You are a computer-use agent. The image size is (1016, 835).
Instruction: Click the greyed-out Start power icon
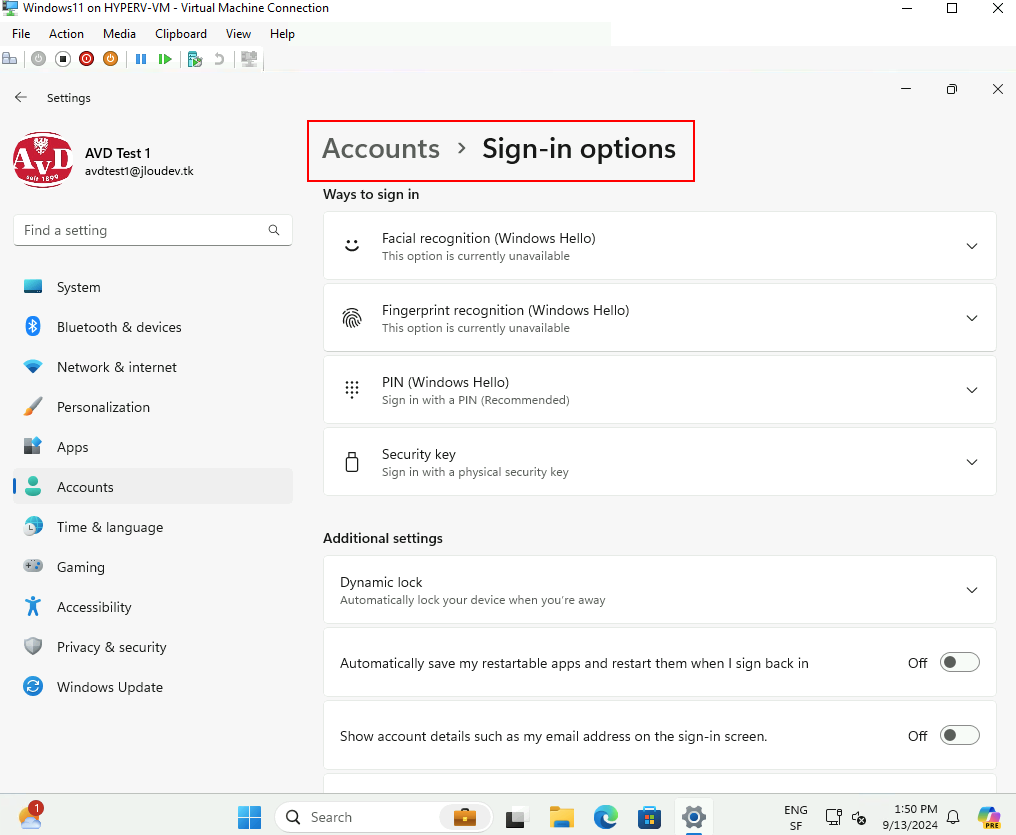(x=38, y=59)
